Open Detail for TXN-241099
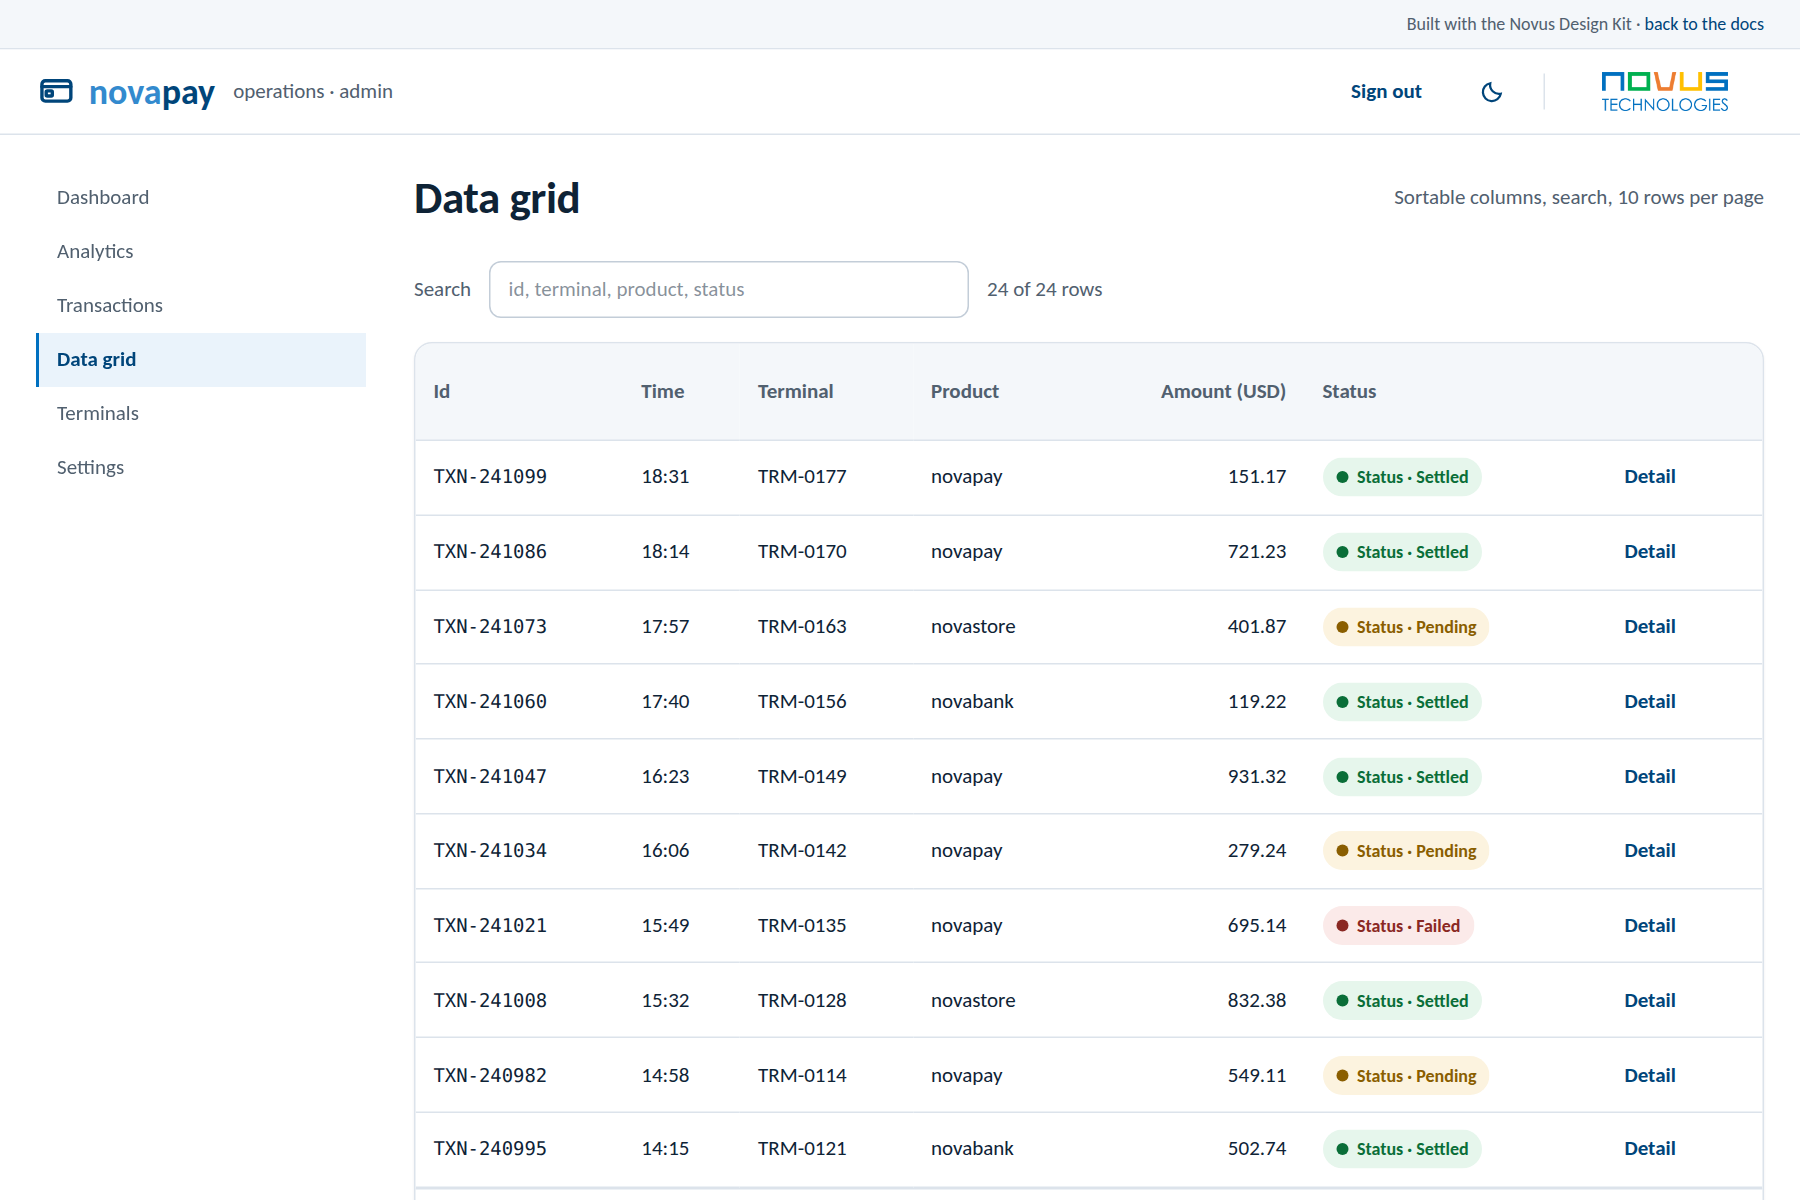 1649,477
